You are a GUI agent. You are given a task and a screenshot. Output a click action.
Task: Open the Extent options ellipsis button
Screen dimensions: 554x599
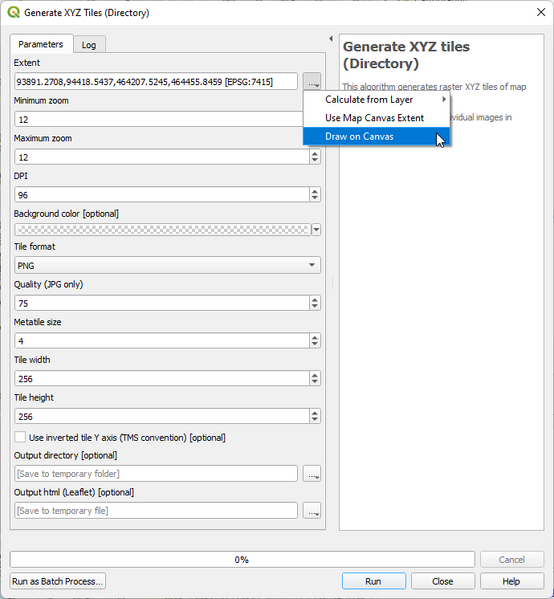(x=312, y=81)
